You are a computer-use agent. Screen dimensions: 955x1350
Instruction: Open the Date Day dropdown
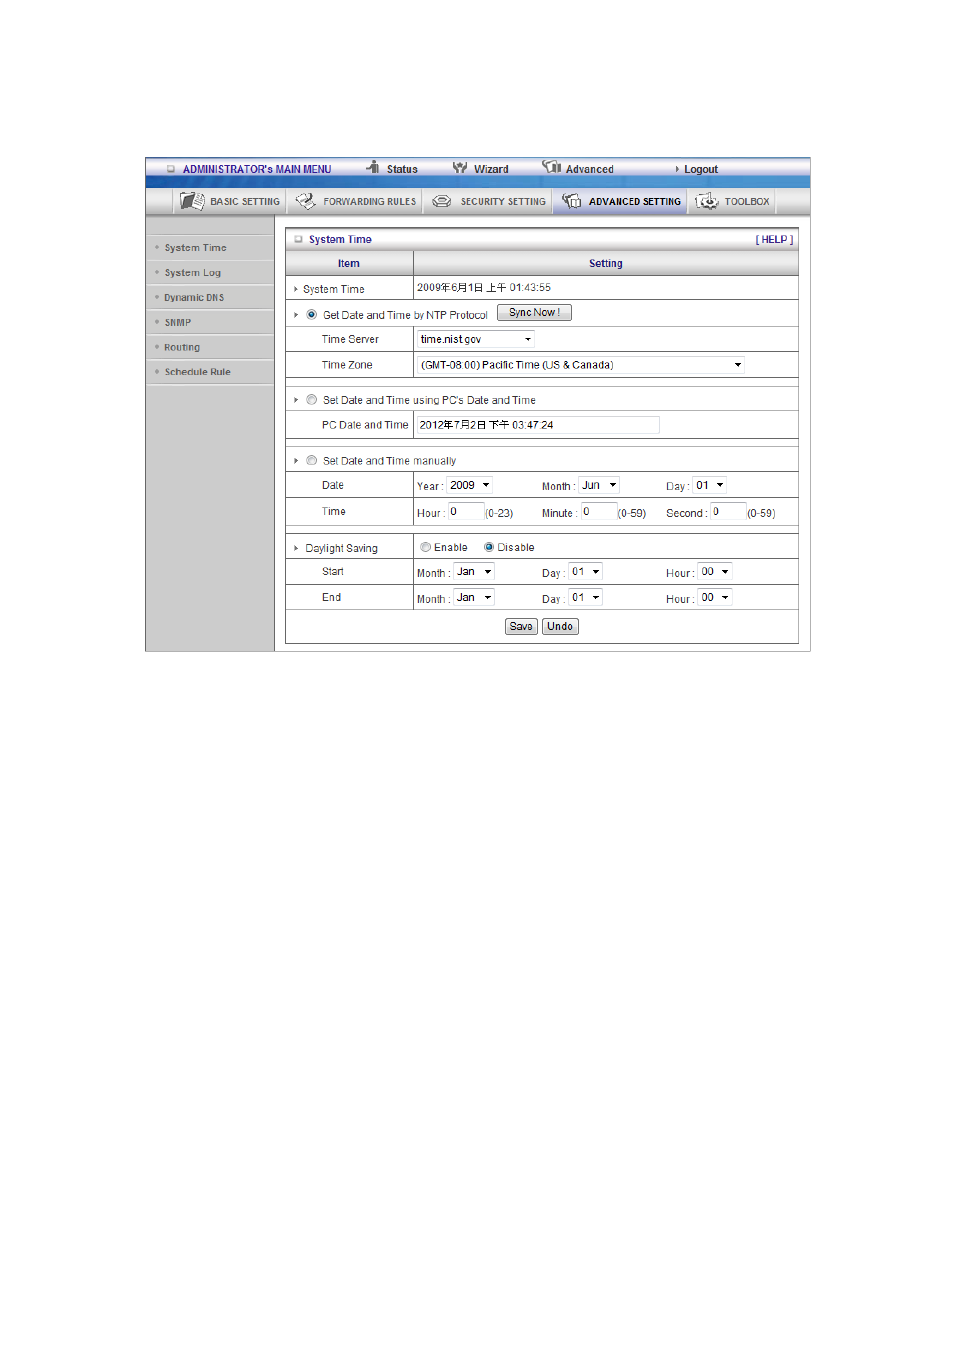[x=710, y=485]
